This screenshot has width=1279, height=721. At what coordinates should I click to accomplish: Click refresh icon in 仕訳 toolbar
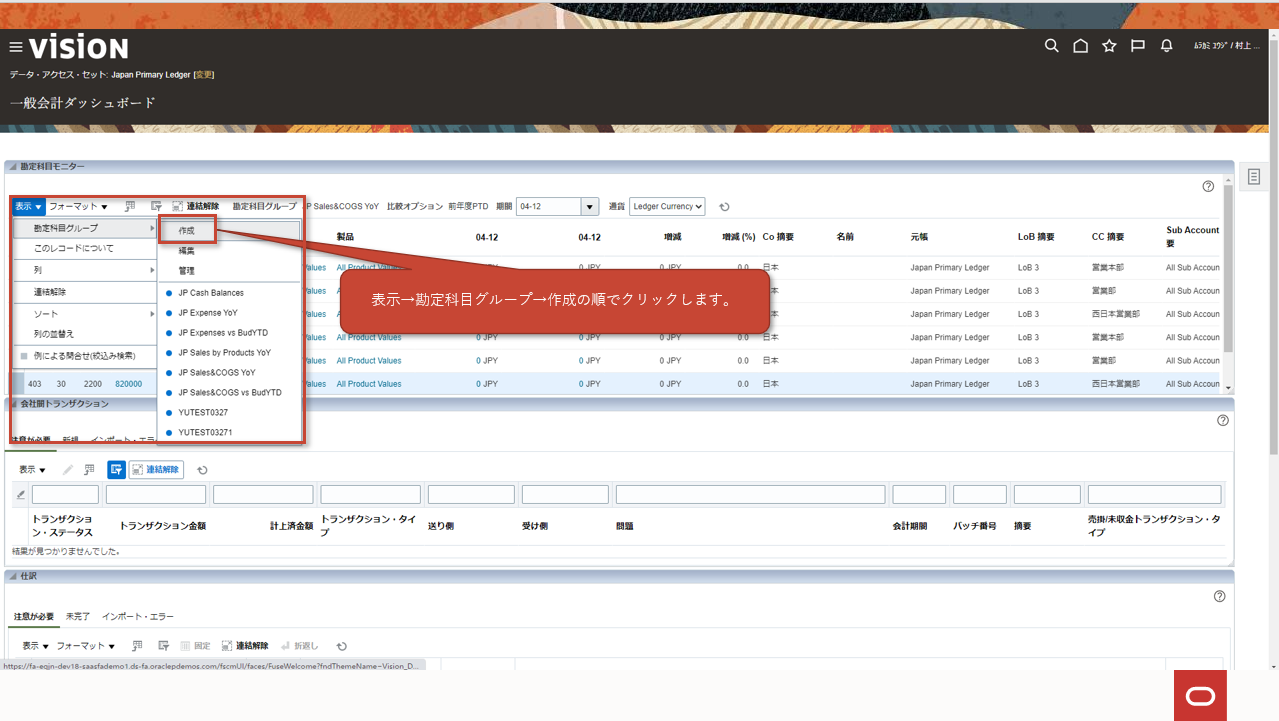click(342, 646)
